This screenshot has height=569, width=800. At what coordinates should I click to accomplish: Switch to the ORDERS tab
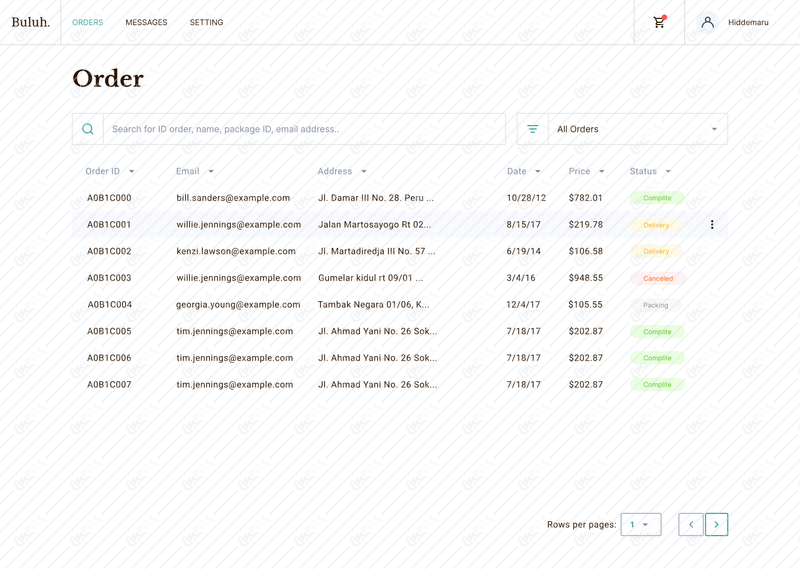[x=88, y=22]
